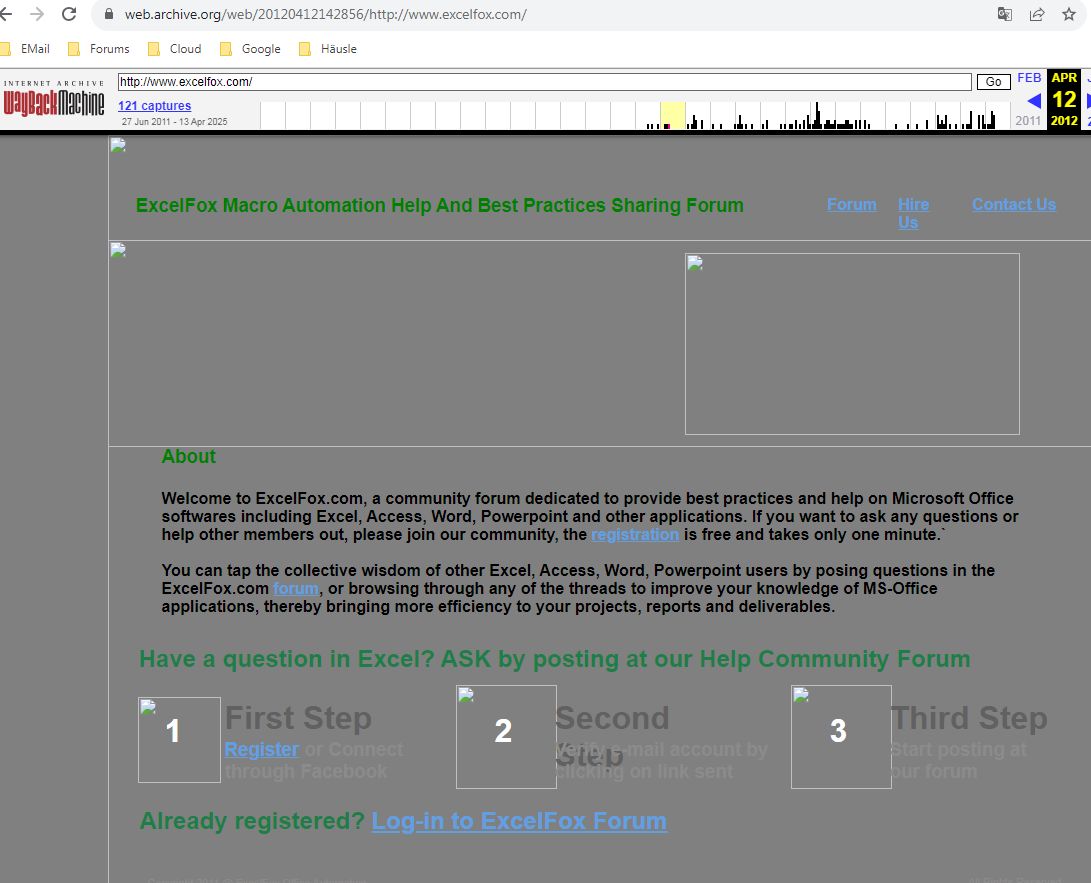
Task: Click the highlighted yellow timeline segment
Action: pyautogui.click(x=673, y=115)
